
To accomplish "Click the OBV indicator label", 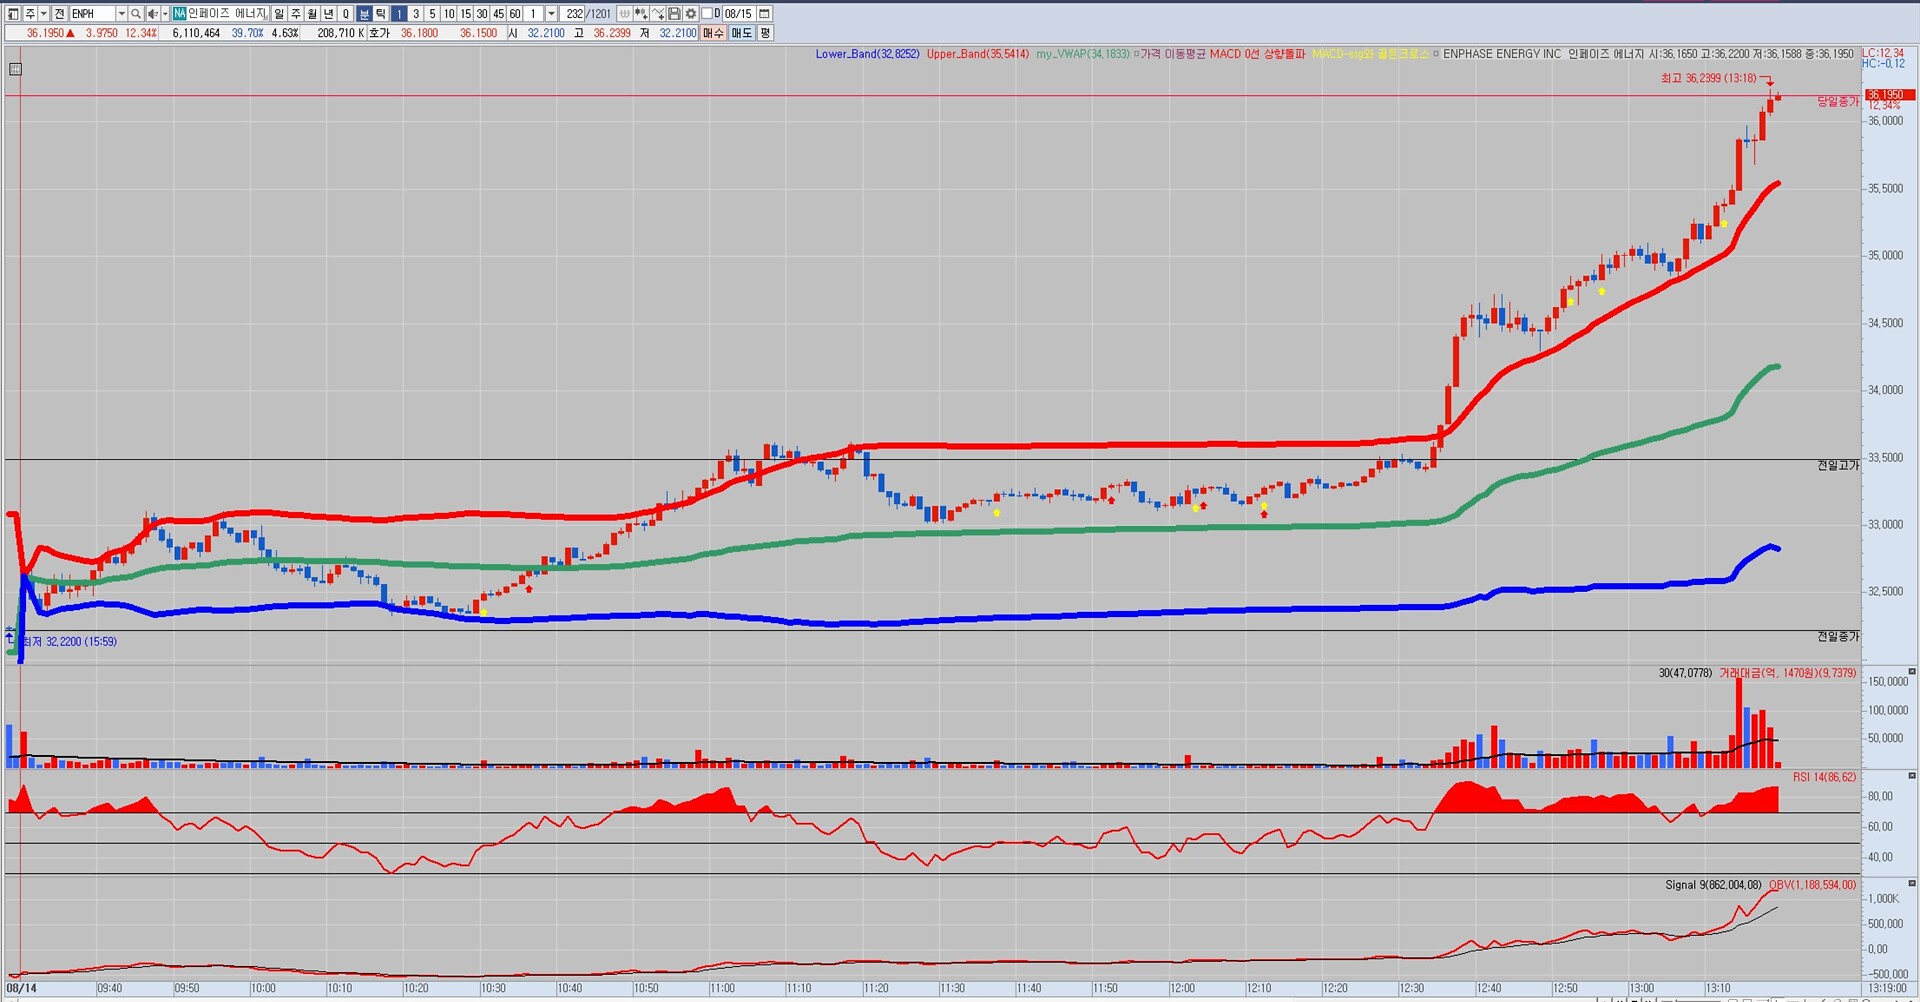I will click(1812, 885).
